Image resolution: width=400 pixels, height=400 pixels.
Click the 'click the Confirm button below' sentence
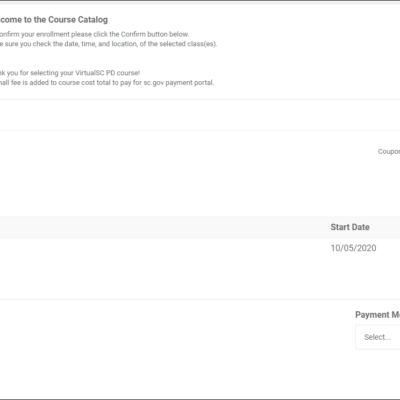(x=94, y=34)
